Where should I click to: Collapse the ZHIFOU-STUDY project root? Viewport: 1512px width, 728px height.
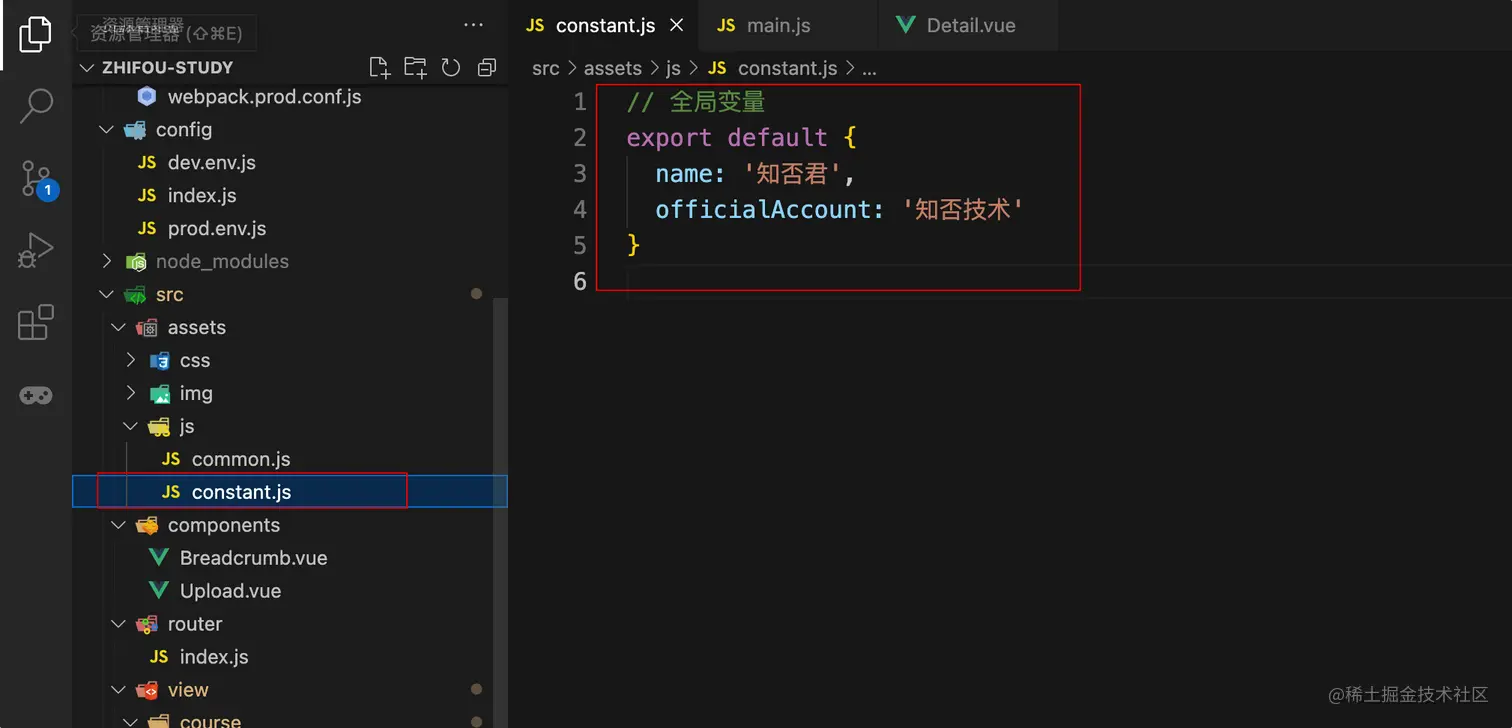coord(87,67)
